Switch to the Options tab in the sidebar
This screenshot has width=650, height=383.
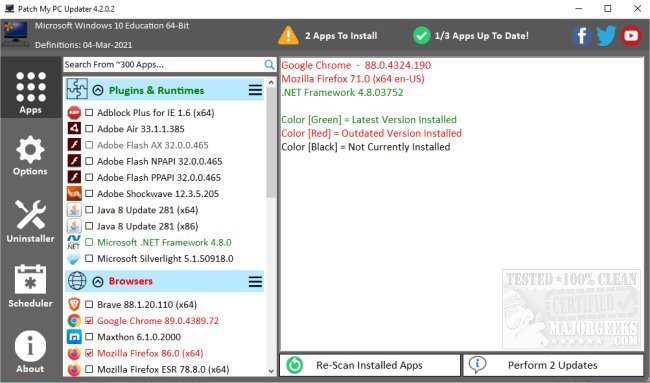(x=30, y=156)
